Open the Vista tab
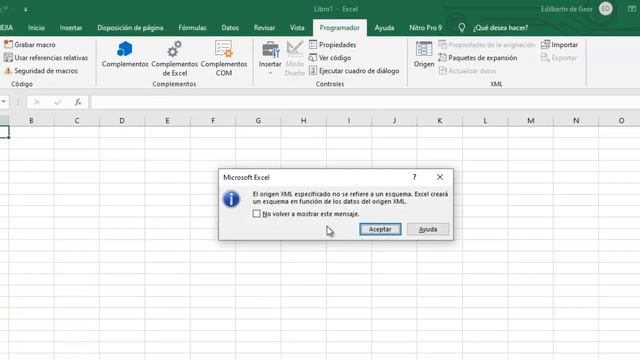 [297, 27]
